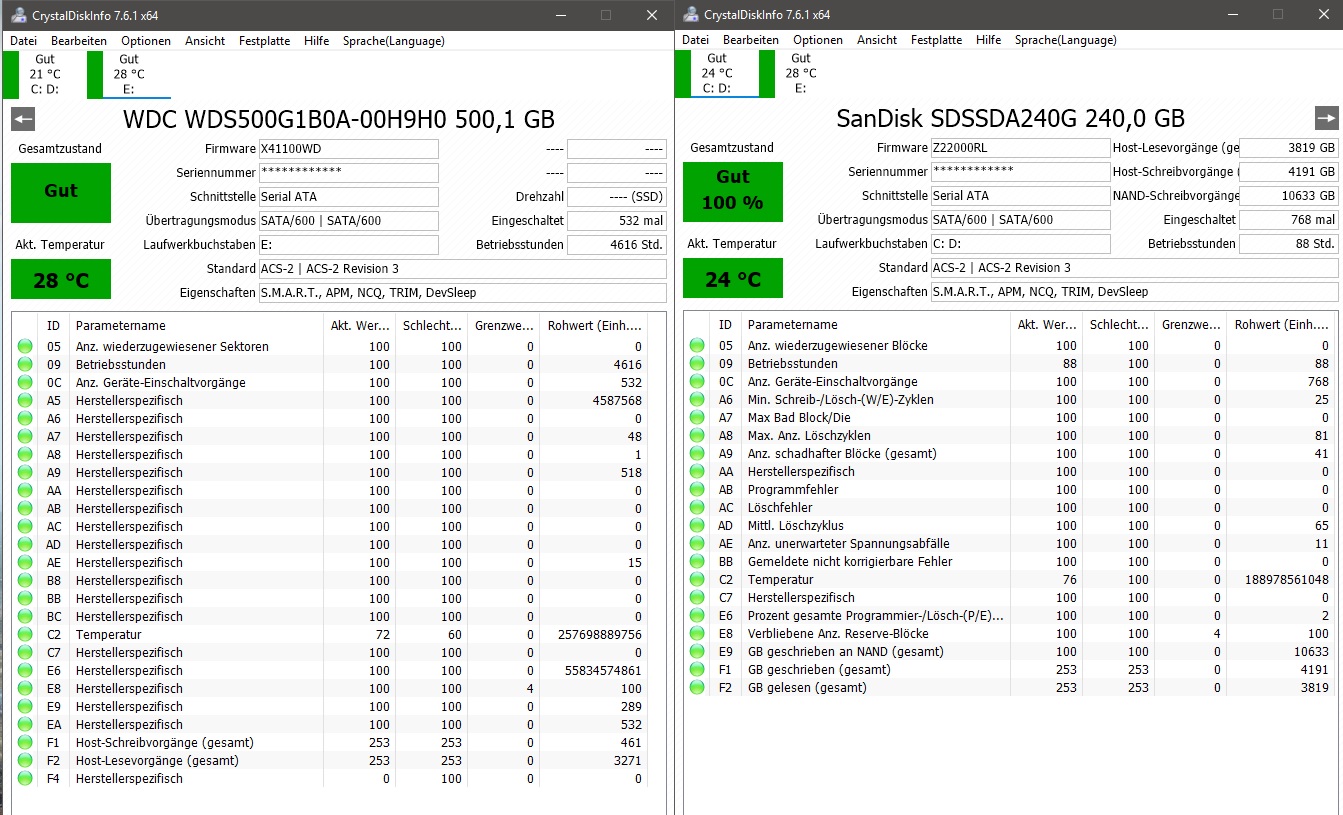Click Laufwerkbuchstaben field E:
The height and width of the screenshot is (815, 1343).
pos(348,245)
